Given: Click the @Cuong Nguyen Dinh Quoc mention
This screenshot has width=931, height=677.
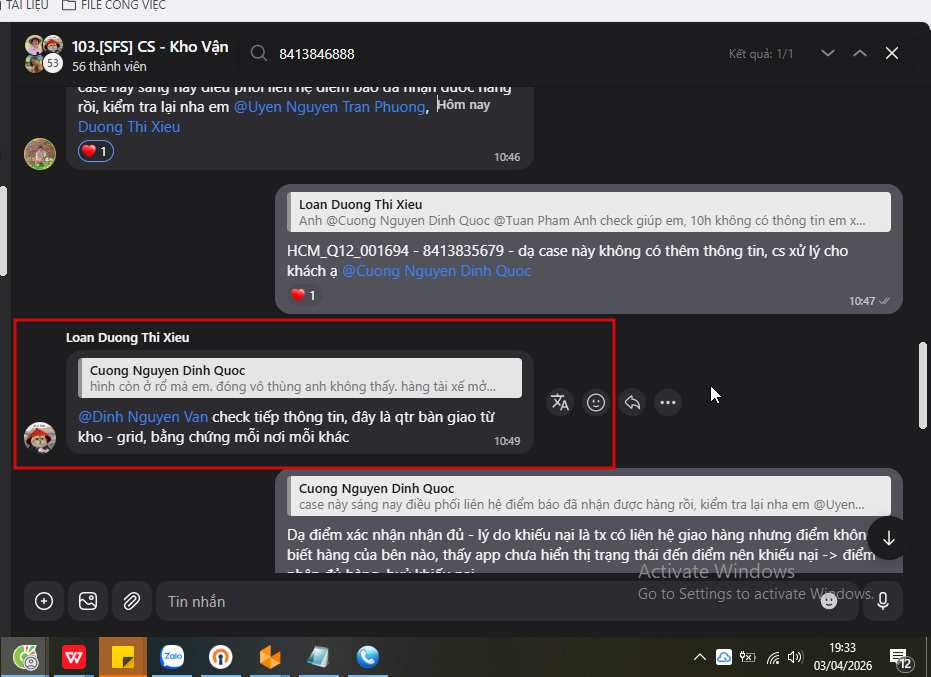Looking at the screenshot, I should coord(436,271).
